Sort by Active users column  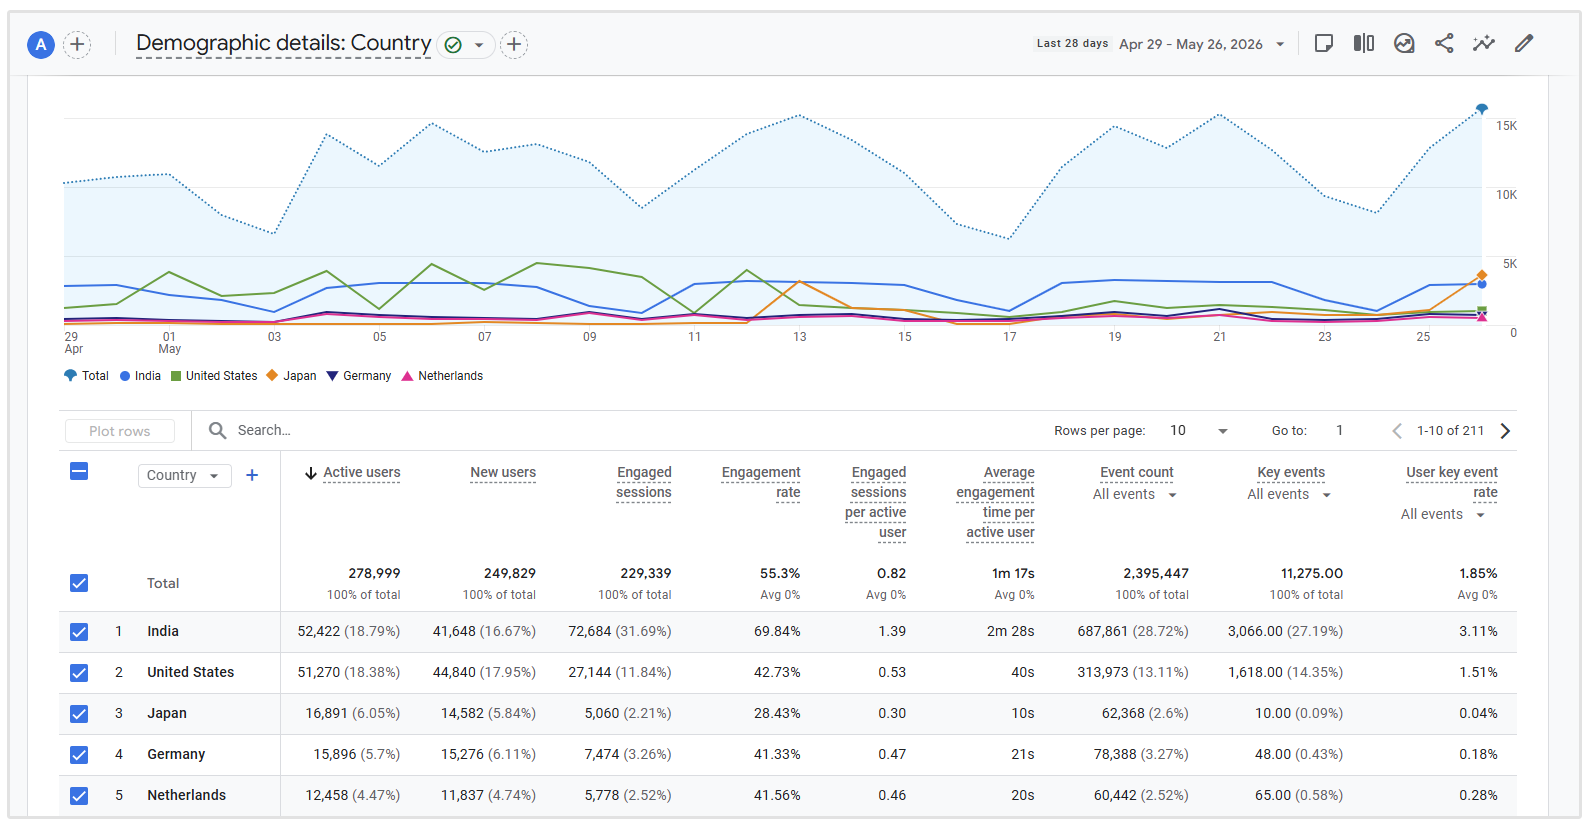tap(362, 473)
